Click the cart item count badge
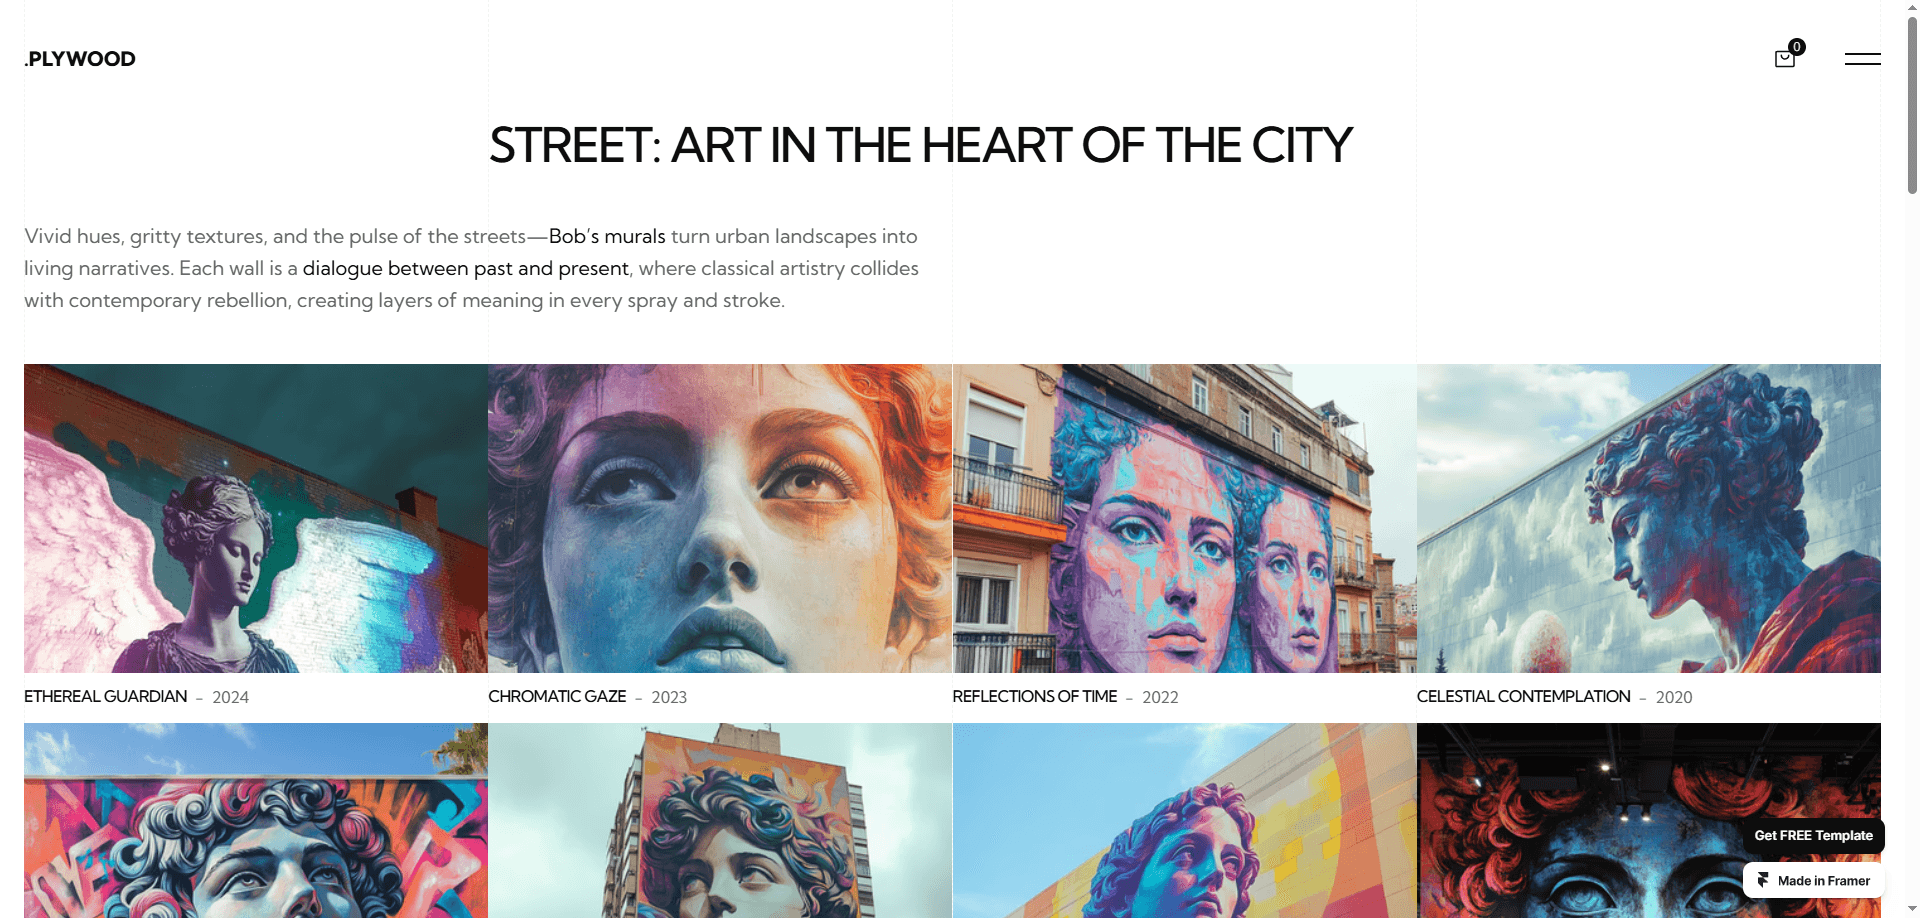This screenshot has width=1920, height=918. coord(1797,47)
